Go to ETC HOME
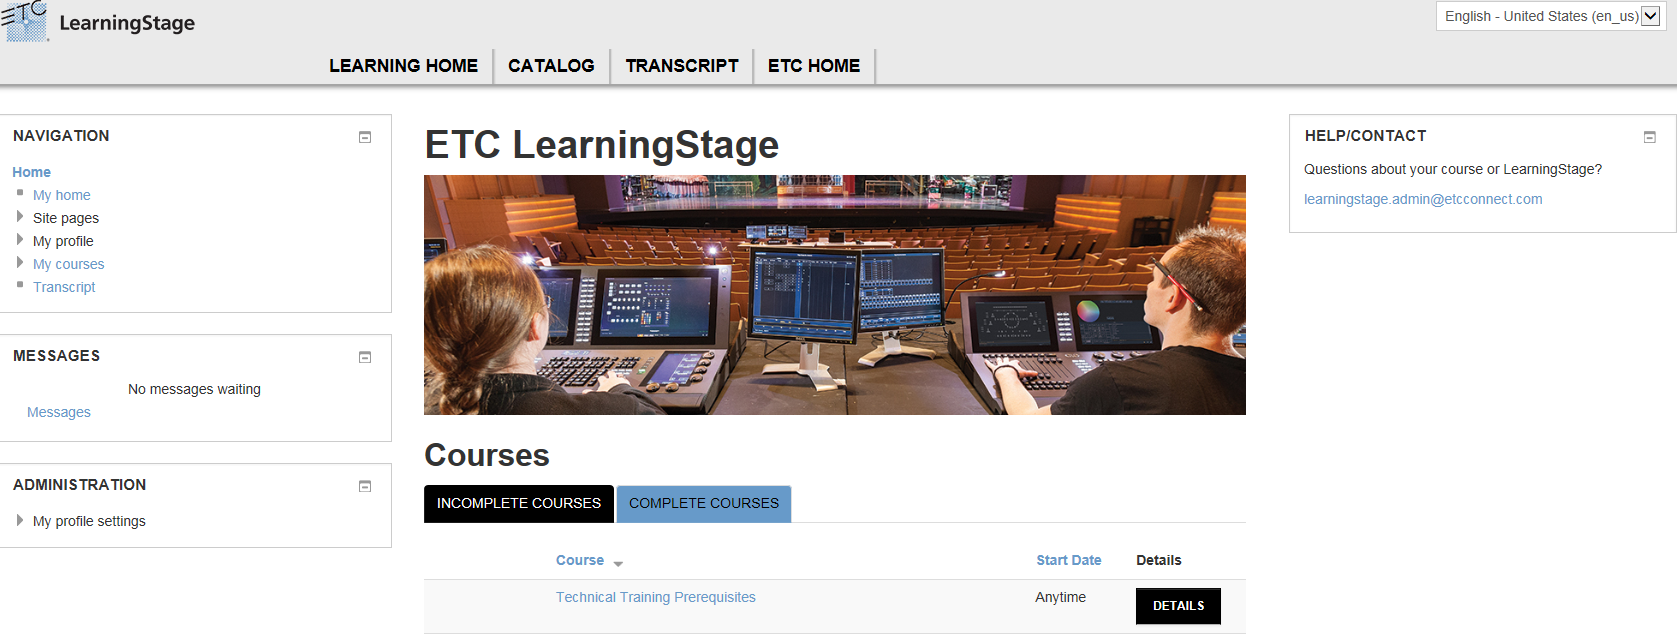 click(814, 66)
